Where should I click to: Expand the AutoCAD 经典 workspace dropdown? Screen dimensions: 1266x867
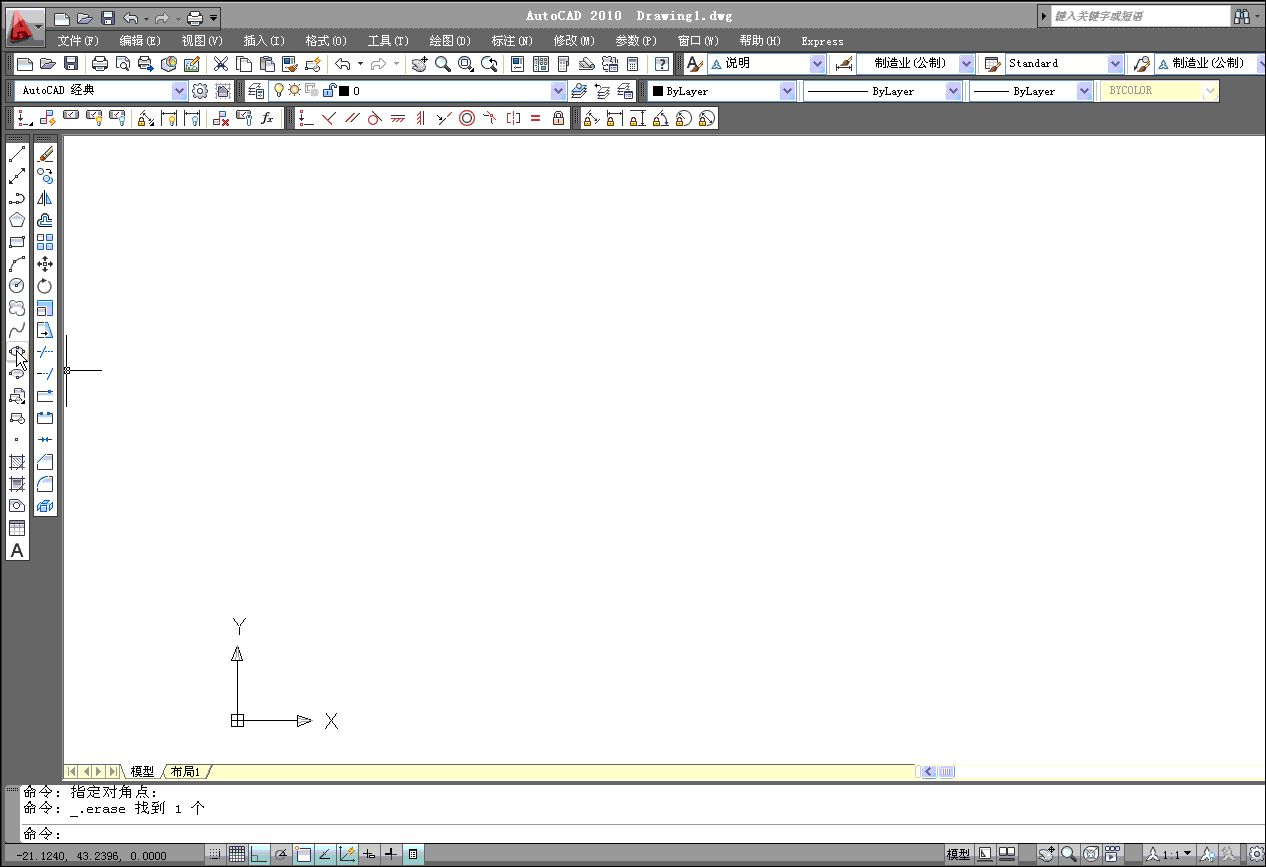point(179,91)
